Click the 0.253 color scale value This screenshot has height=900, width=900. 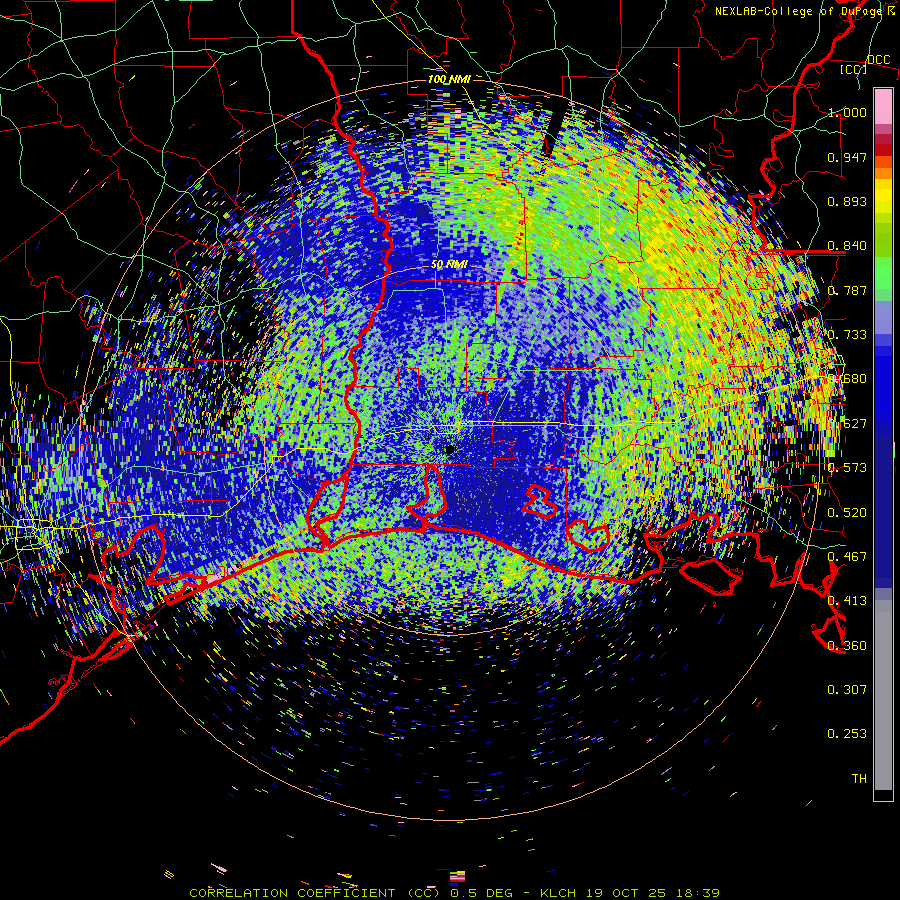[847, 734]
